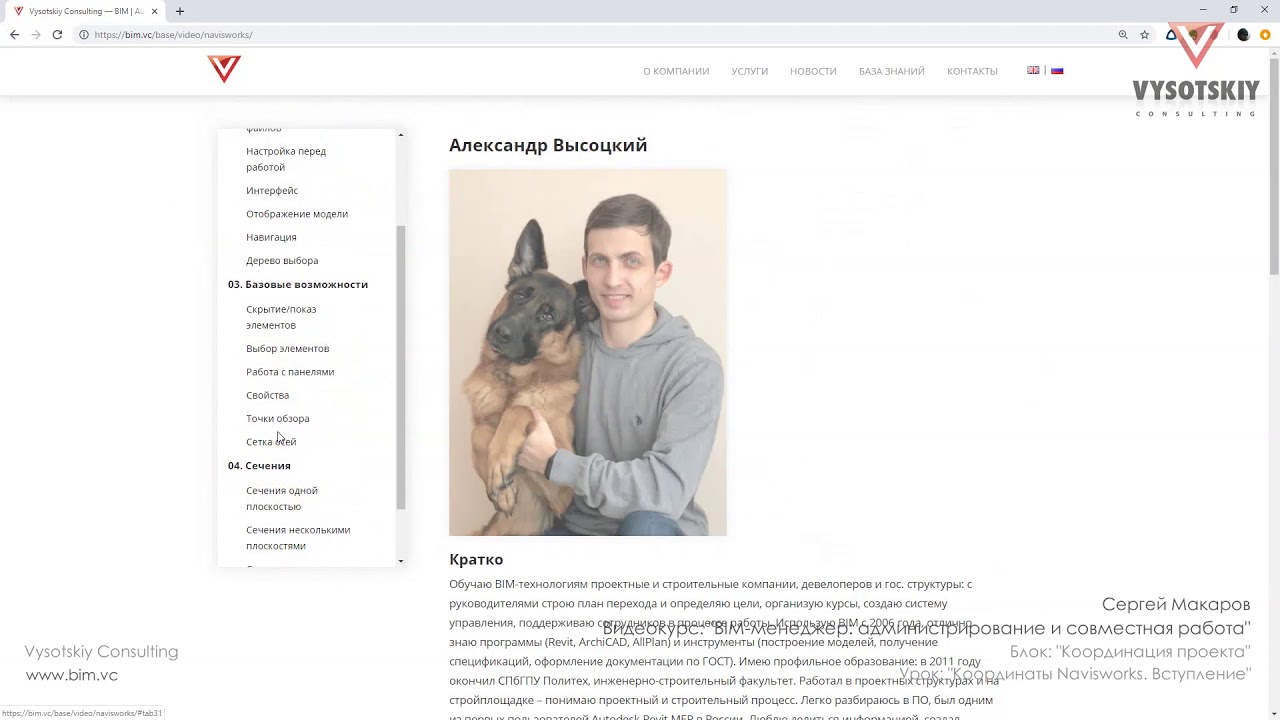Open the КОНТАКТЫ menu item
Viewport: 1280px width, 720px height.
[x=972, y=71]
